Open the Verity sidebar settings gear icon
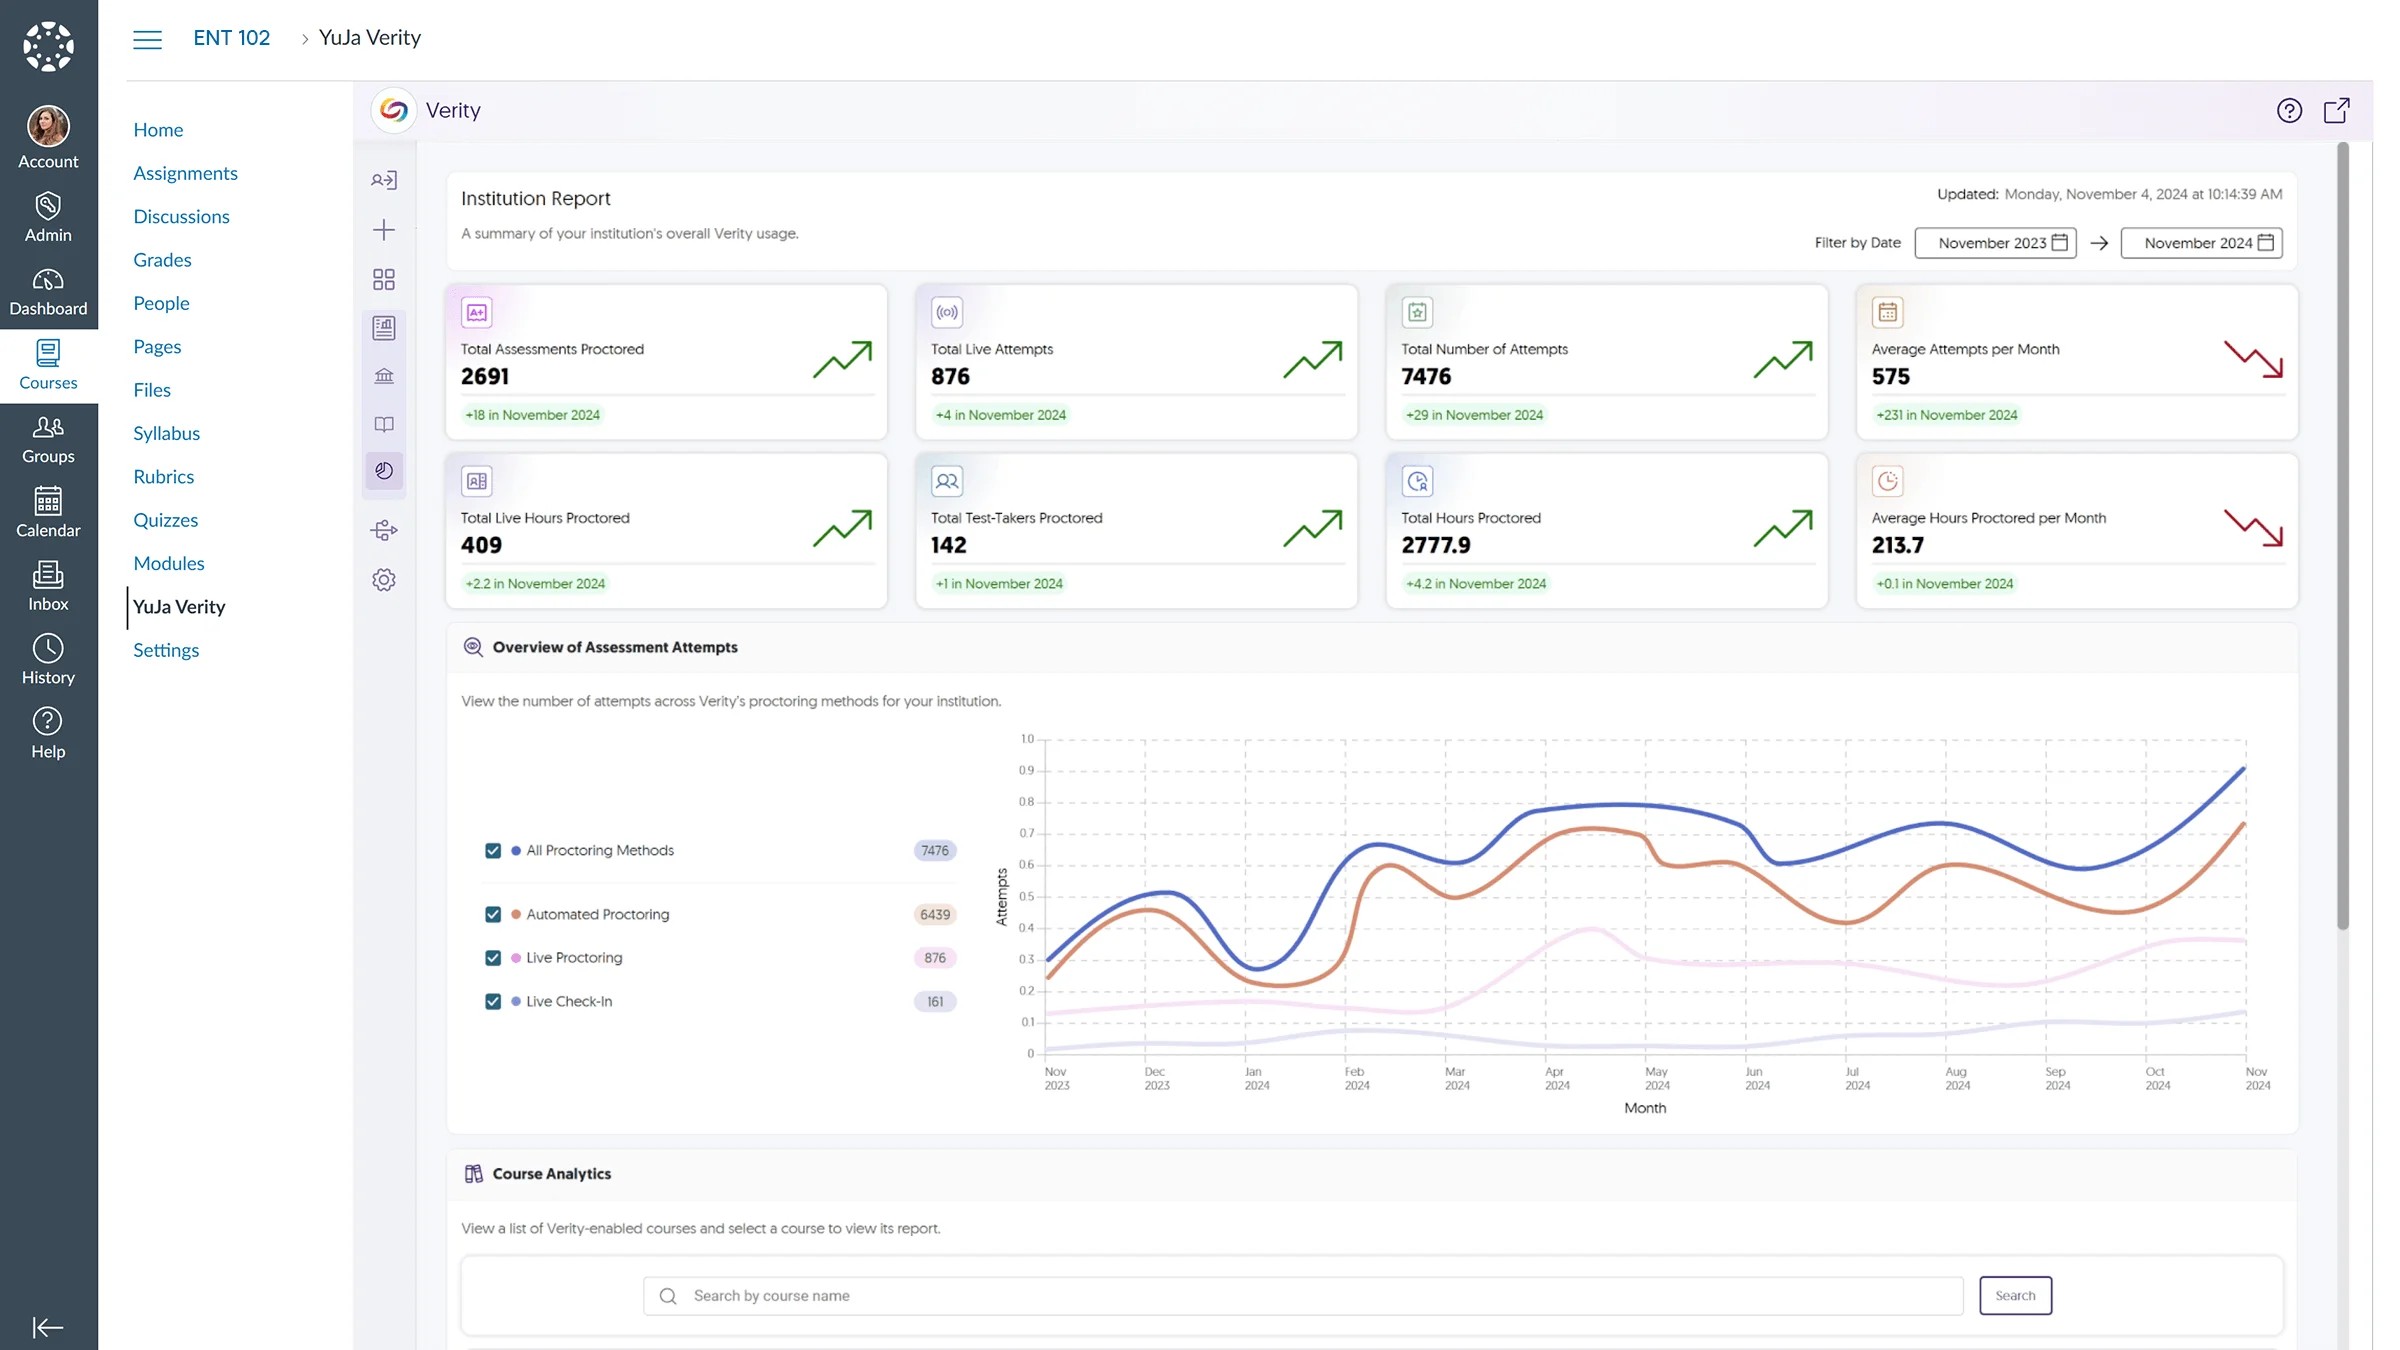The width and height of the screenshot is (2400, 1350). click(384, 580)
